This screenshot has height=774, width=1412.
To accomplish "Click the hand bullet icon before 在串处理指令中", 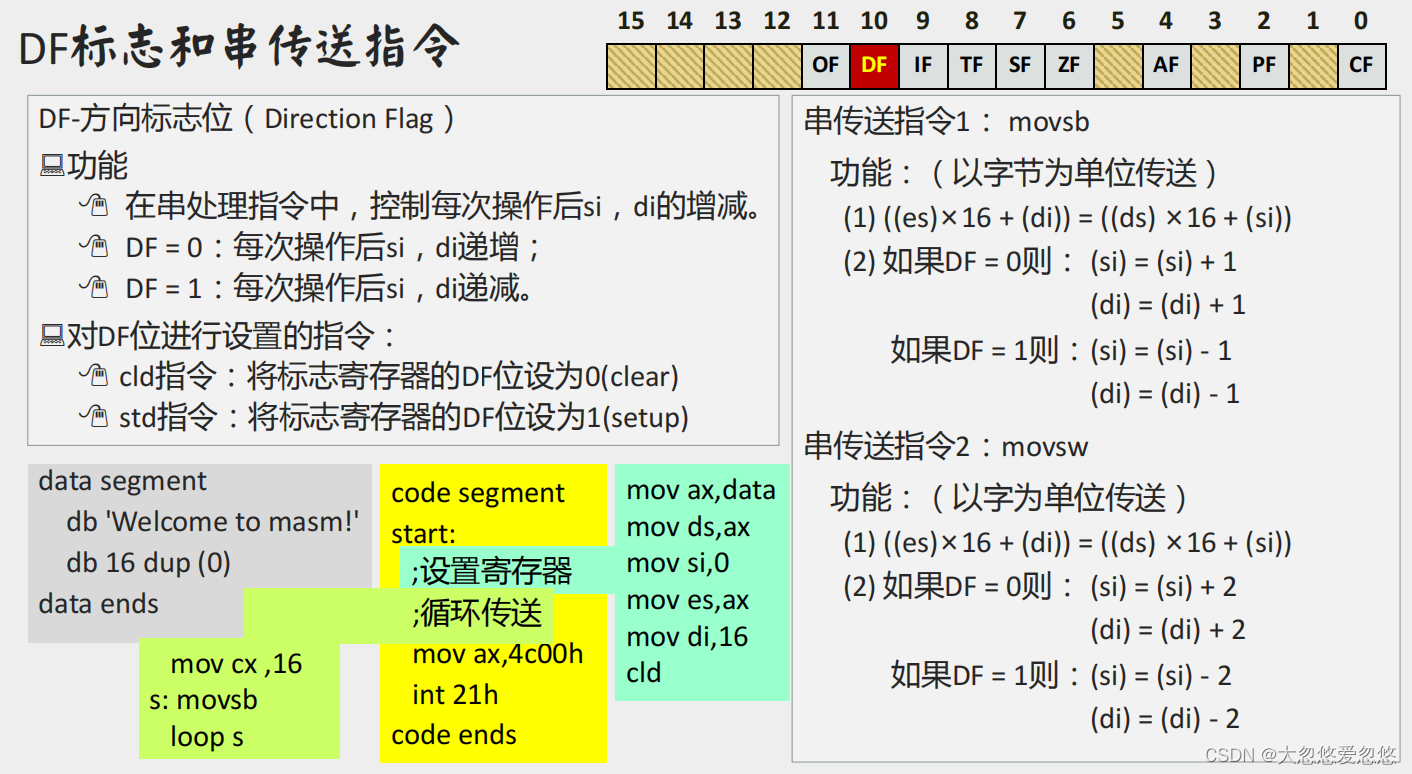I will point(93,207).
